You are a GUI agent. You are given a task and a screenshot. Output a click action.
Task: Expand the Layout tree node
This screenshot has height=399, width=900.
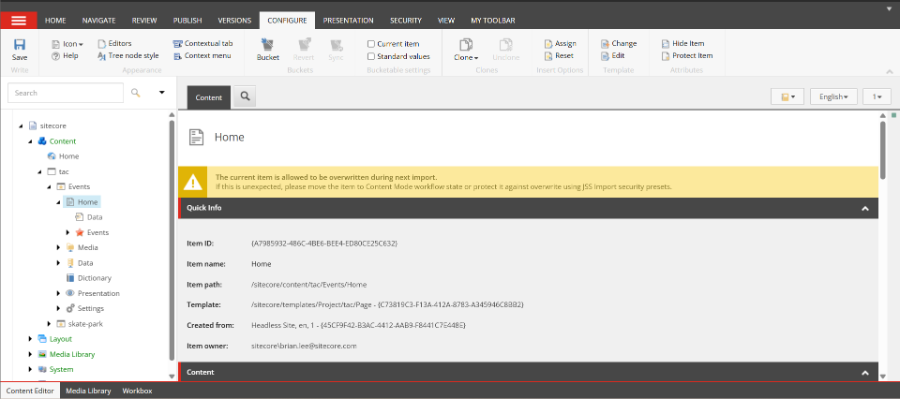point(30,339)
